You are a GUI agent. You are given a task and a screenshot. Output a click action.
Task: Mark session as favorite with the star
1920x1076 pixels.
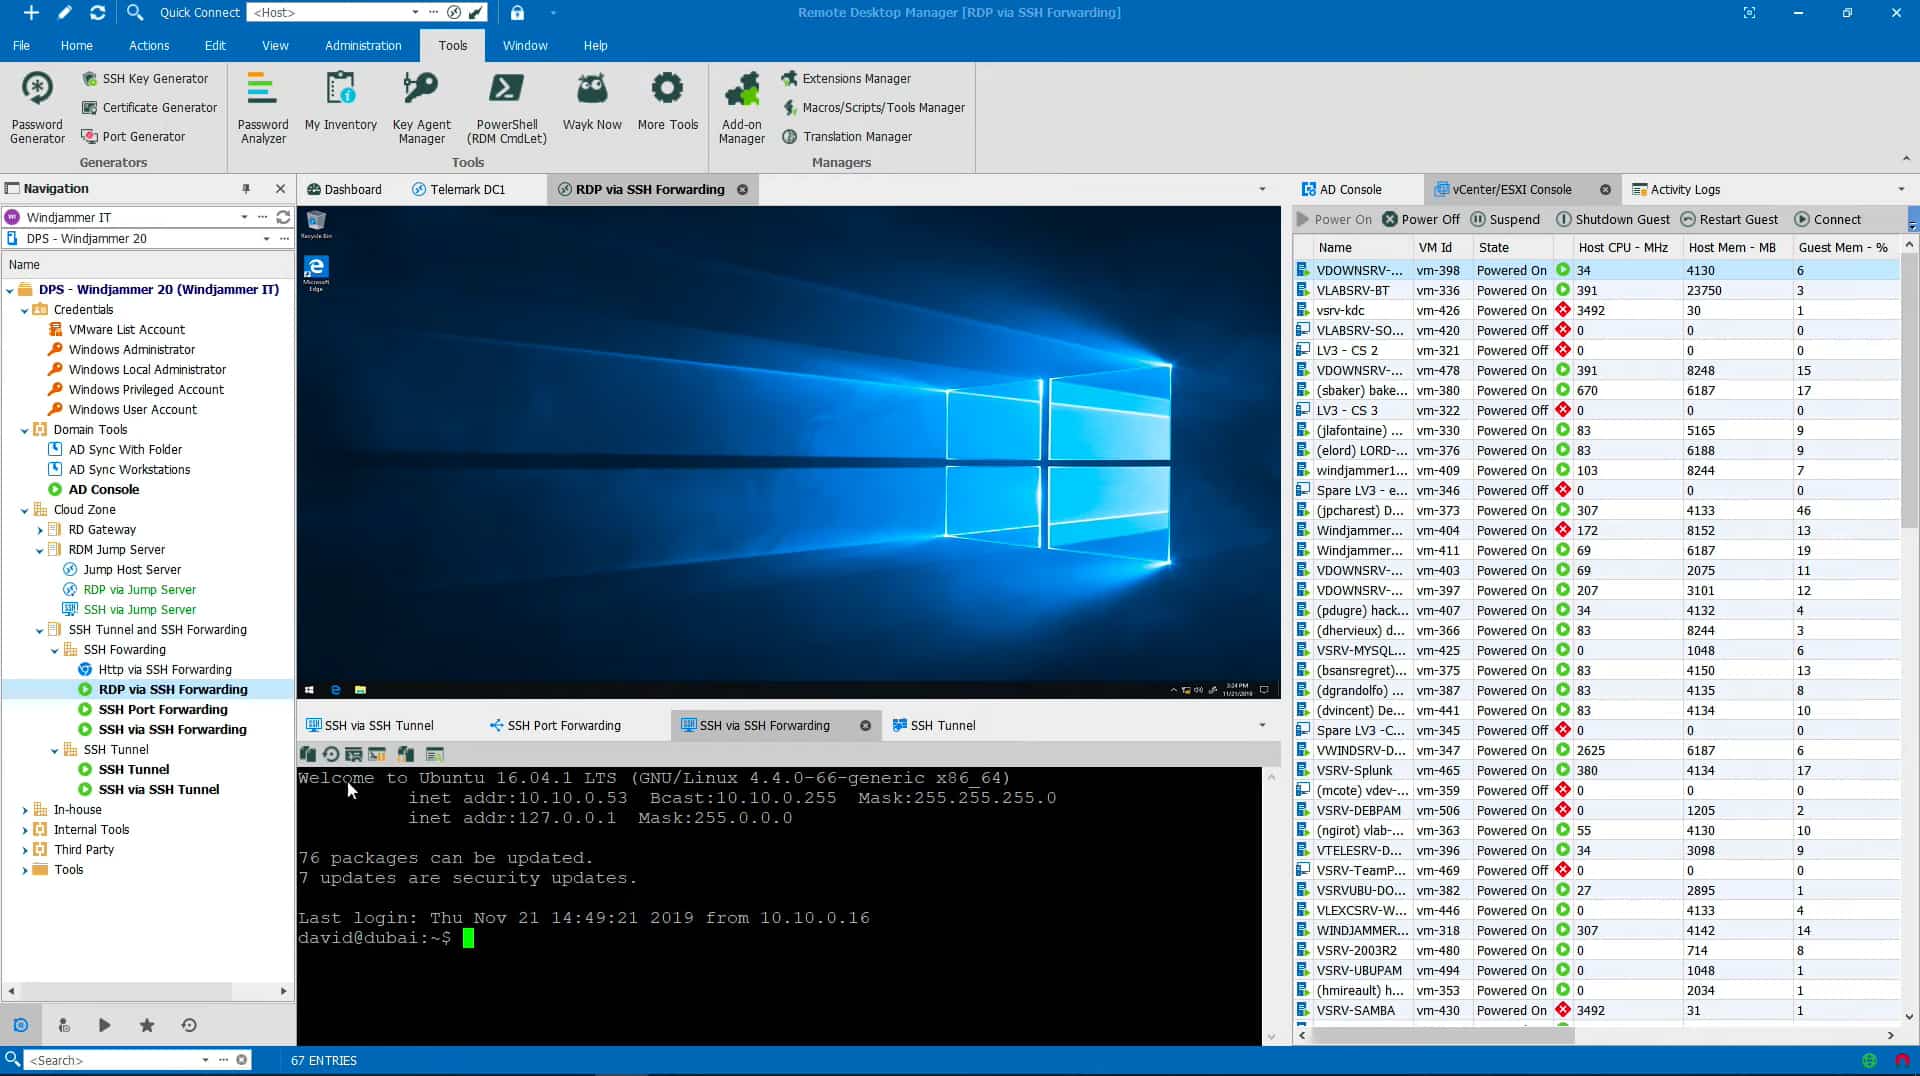click(x=146, y=1025)
